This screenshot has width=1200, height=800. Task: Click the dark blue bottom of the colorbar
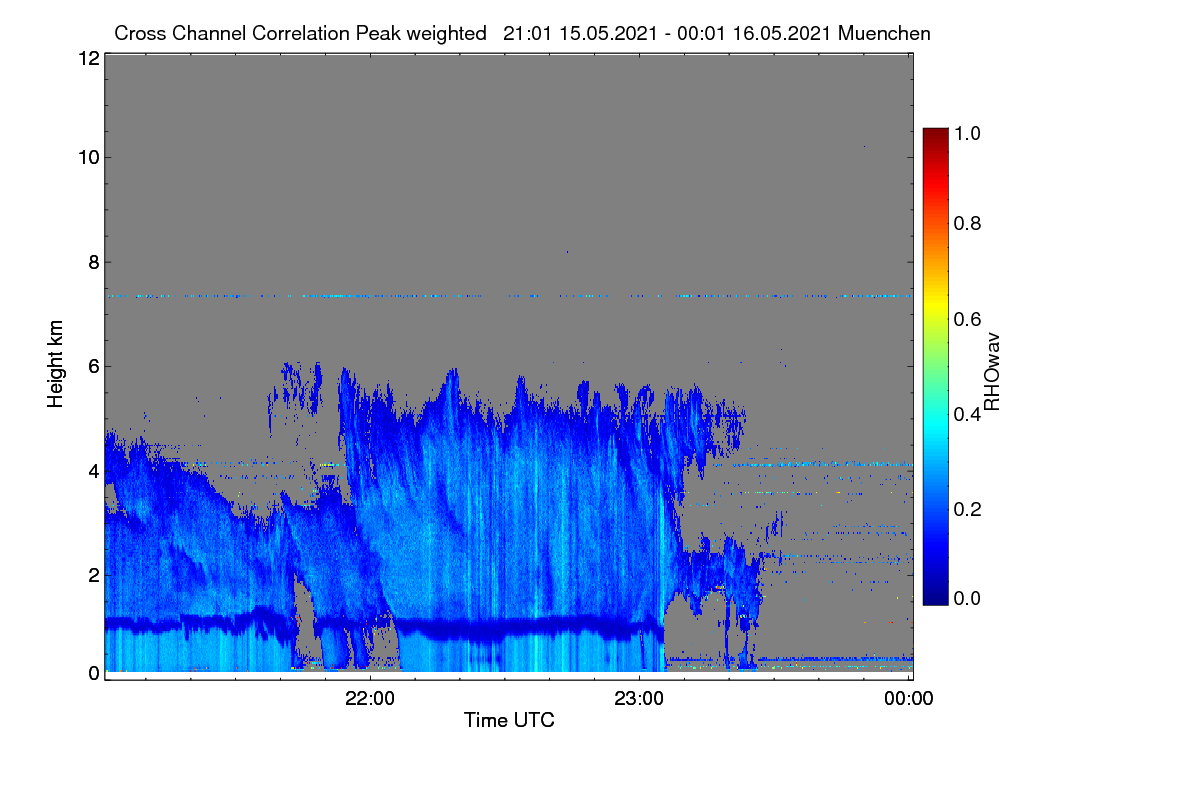point(935,597)
